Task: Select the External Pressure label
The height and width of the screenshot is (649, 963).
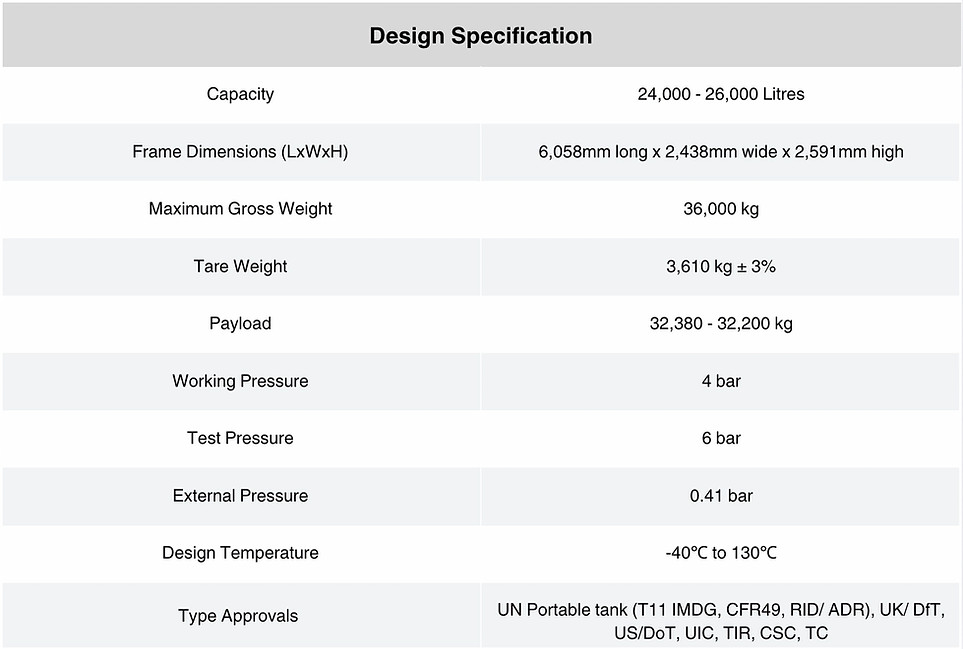Action: (240, 495)
